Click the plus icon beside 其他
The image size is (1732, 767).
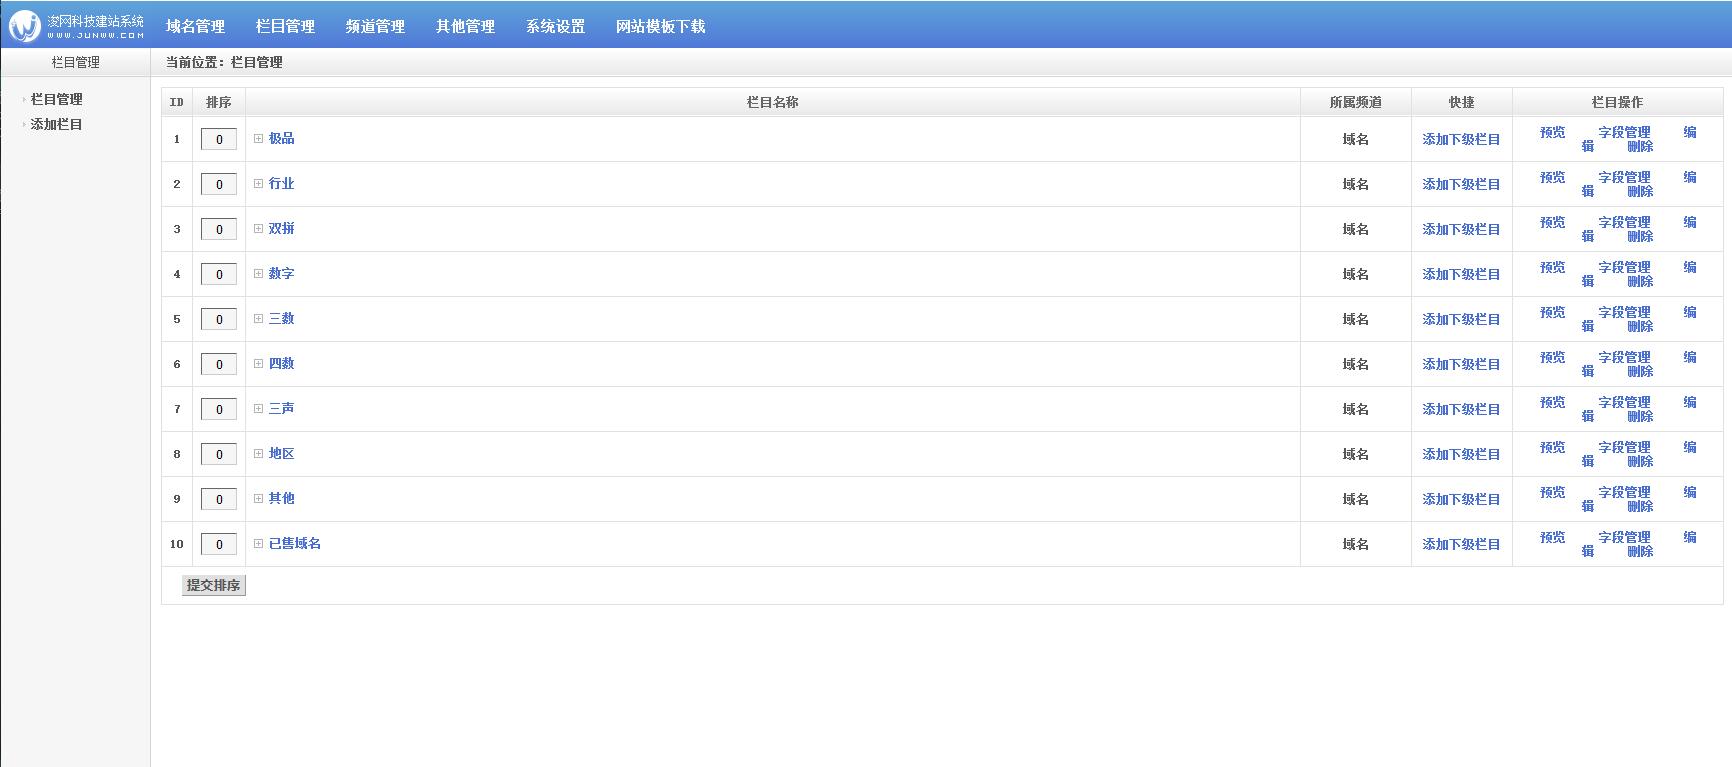coord(258,499)
